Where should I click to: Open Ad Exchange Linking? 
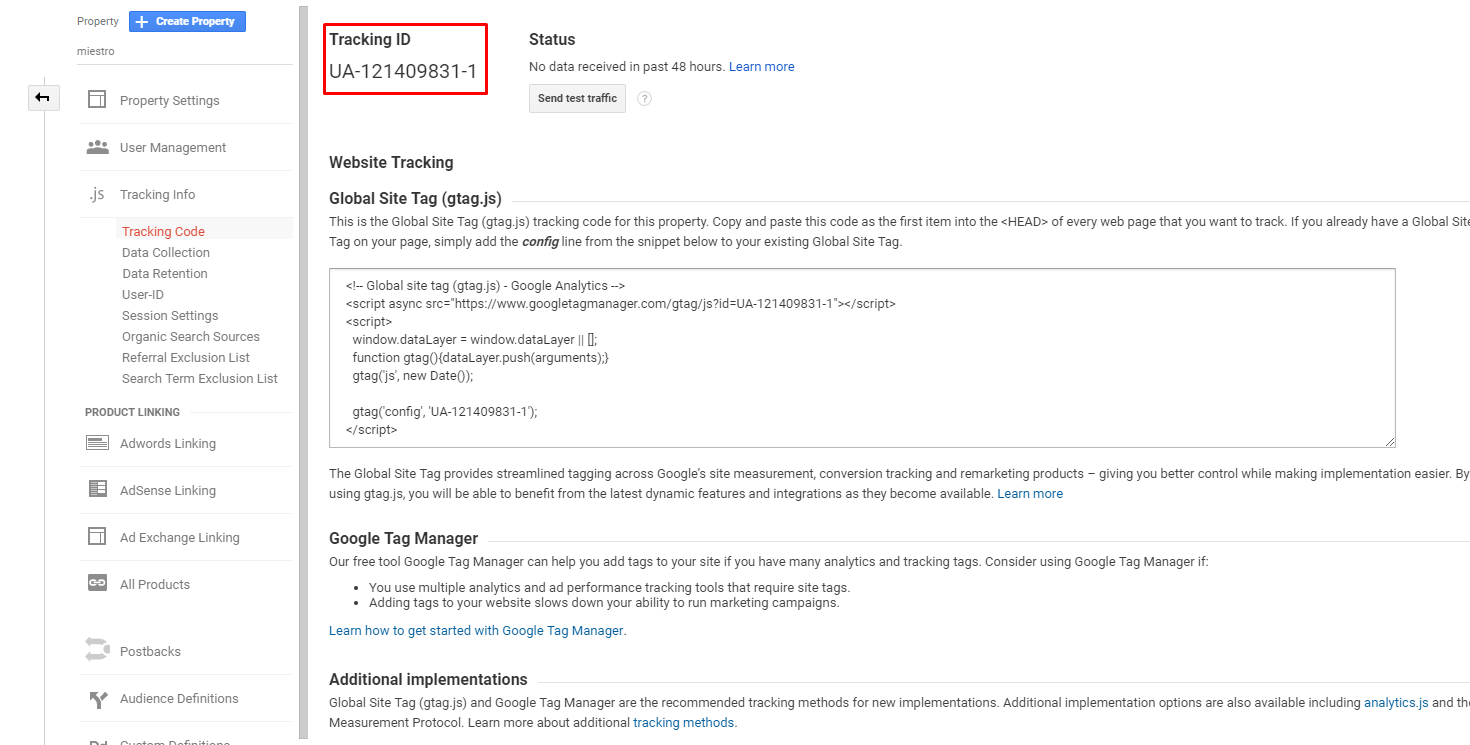coord(180,537)
